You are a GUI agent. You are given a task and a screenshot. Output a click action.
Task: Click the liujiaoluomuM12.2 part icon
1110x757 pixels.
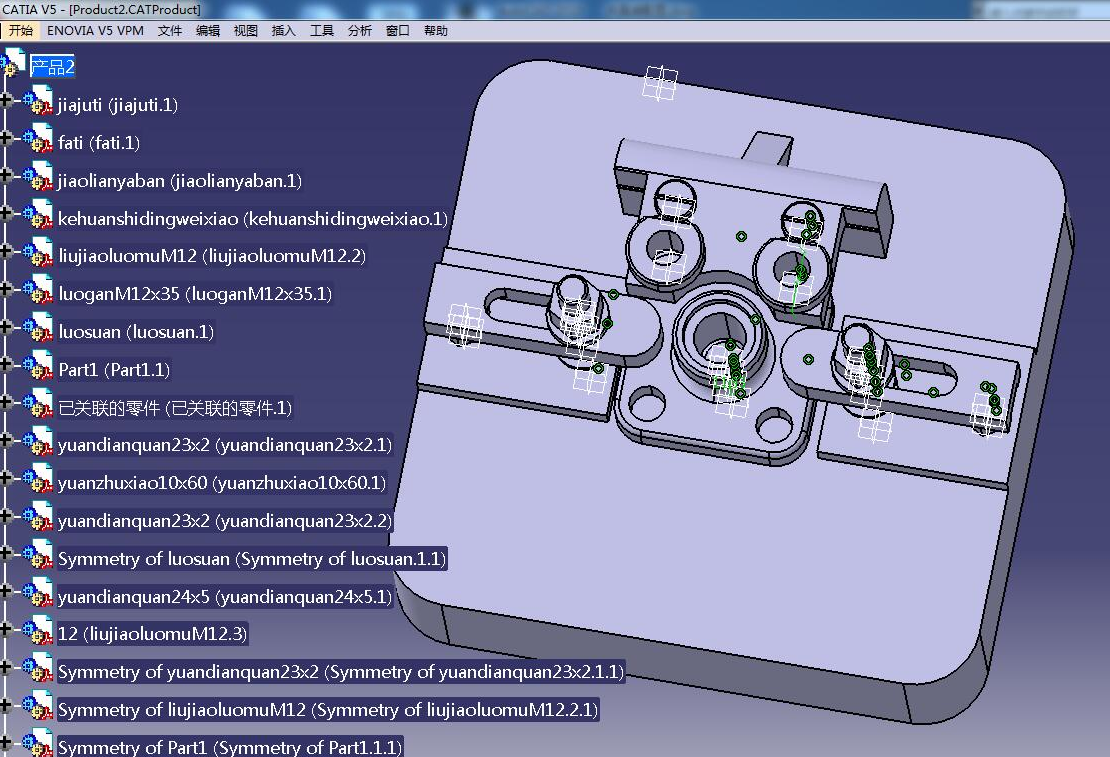click(x=38, y=252)
